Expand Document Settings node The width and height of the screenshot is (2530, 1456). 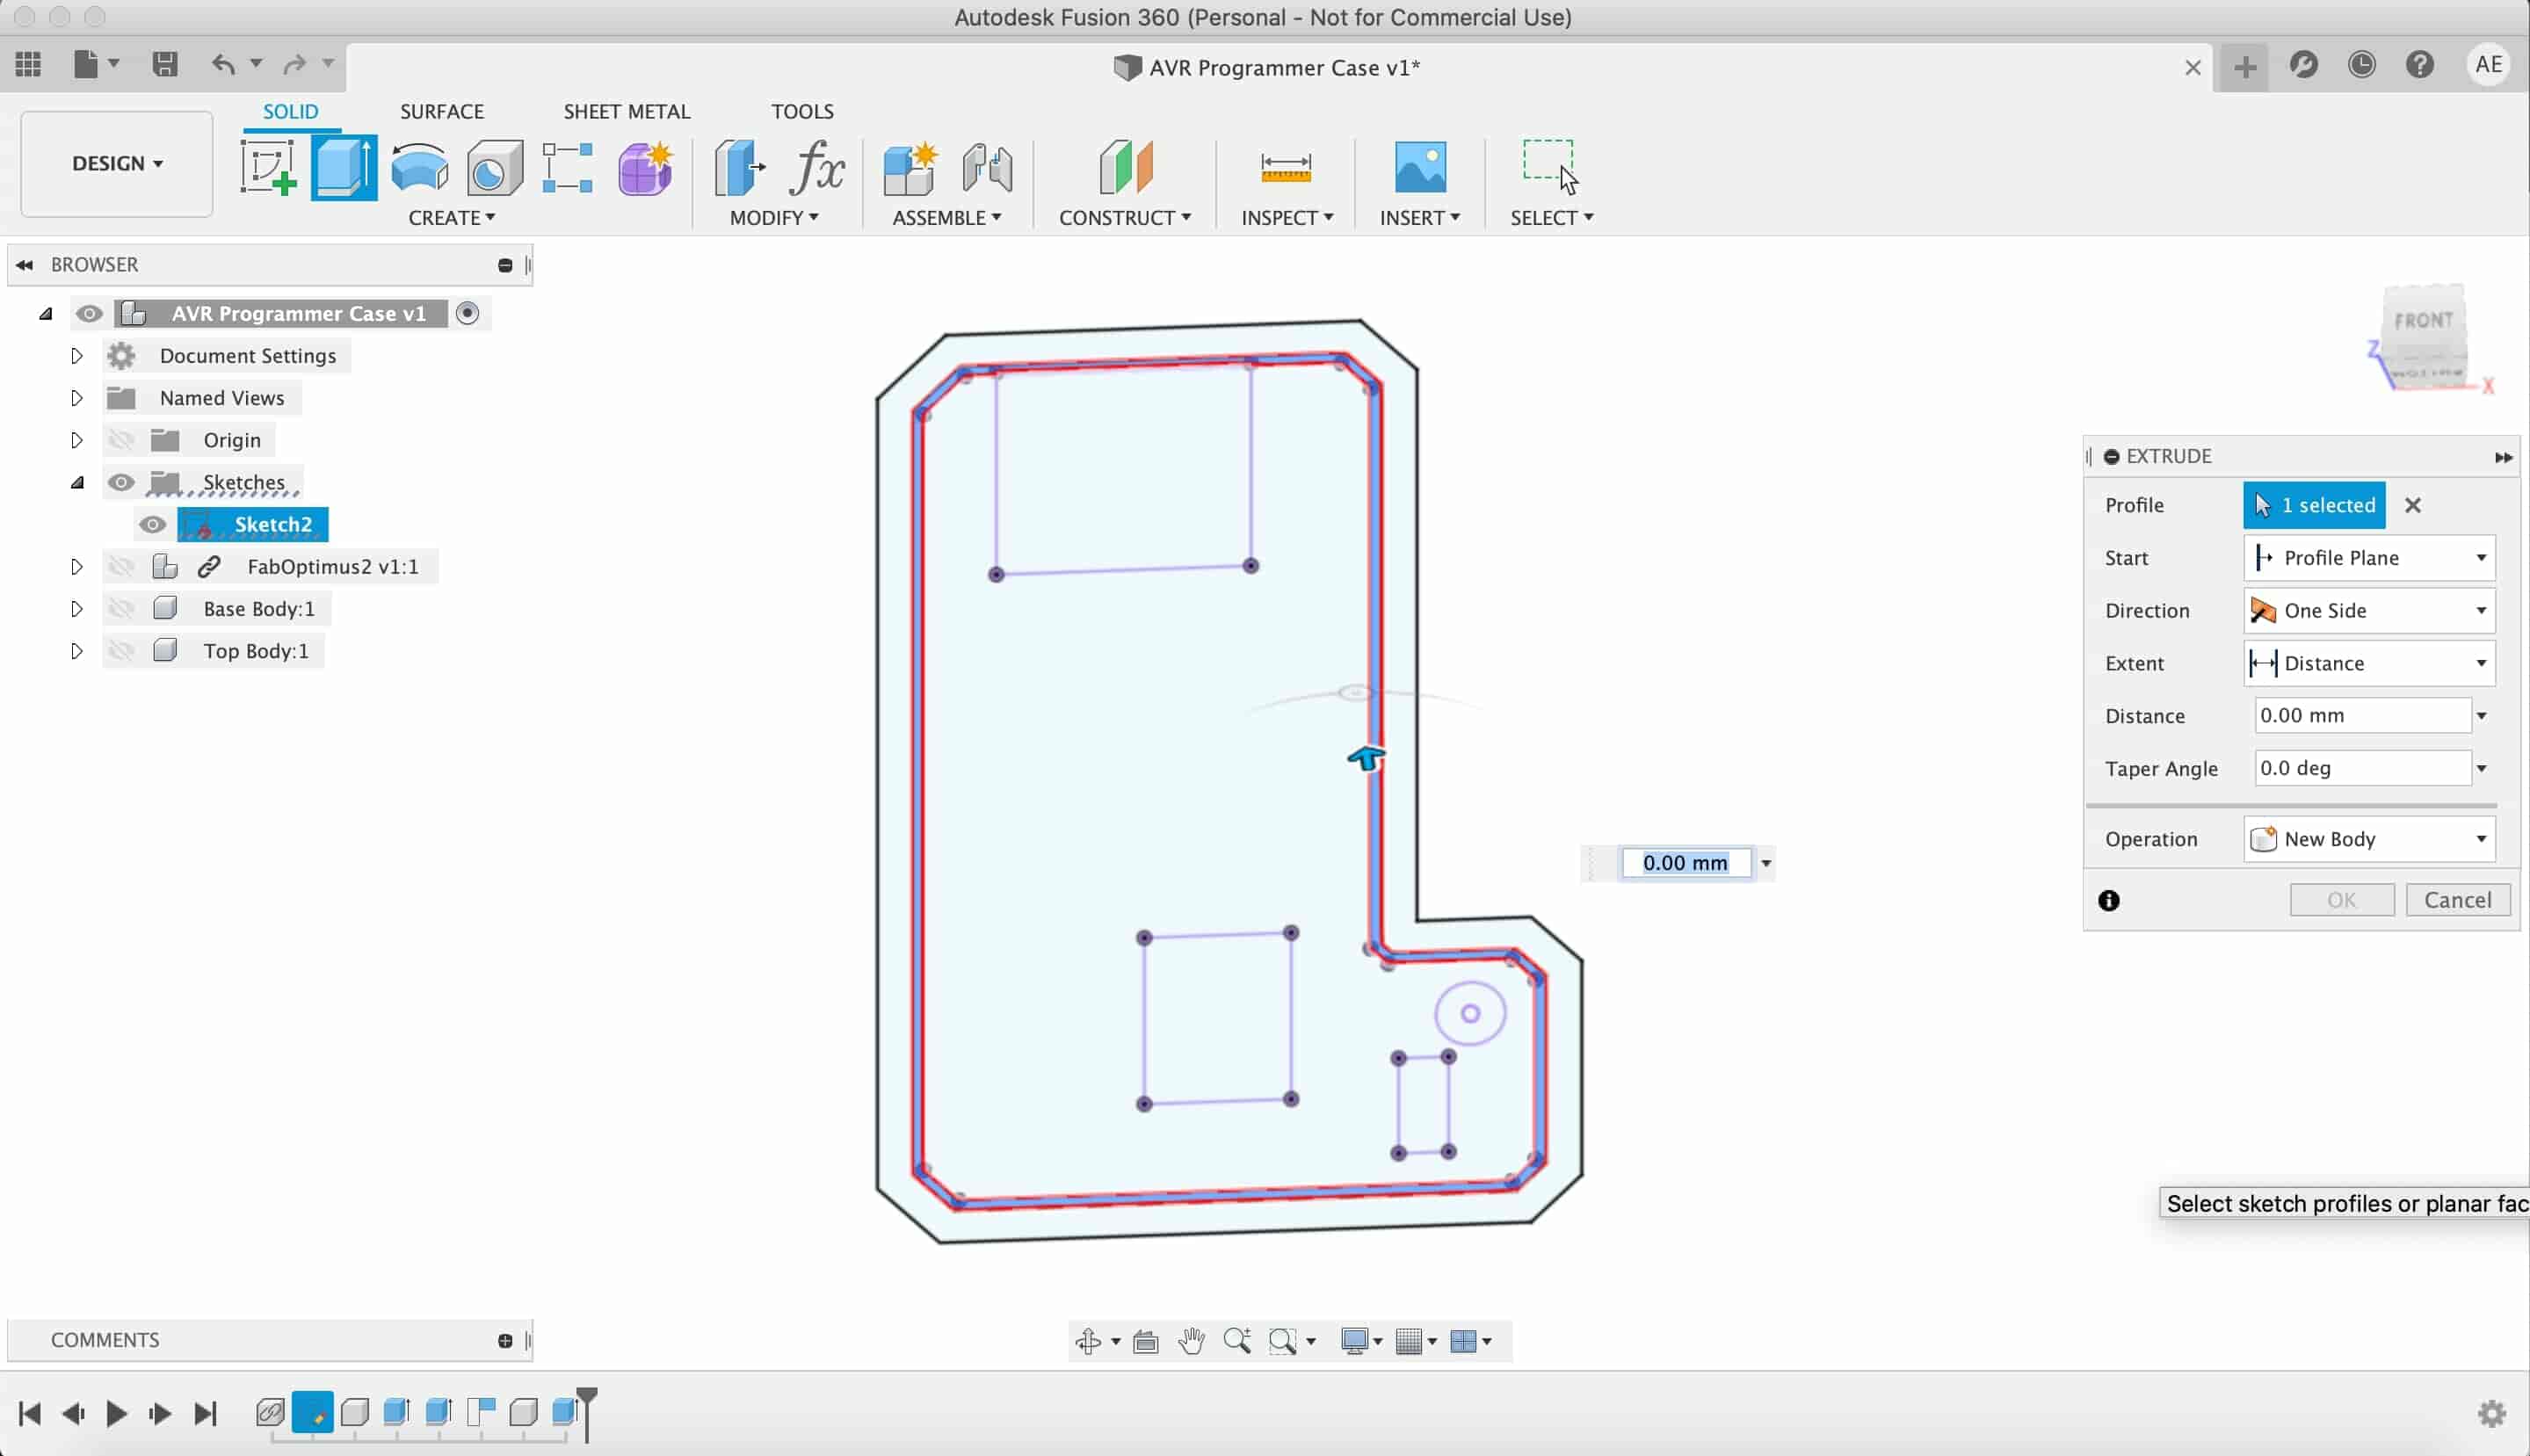[76, 356]
